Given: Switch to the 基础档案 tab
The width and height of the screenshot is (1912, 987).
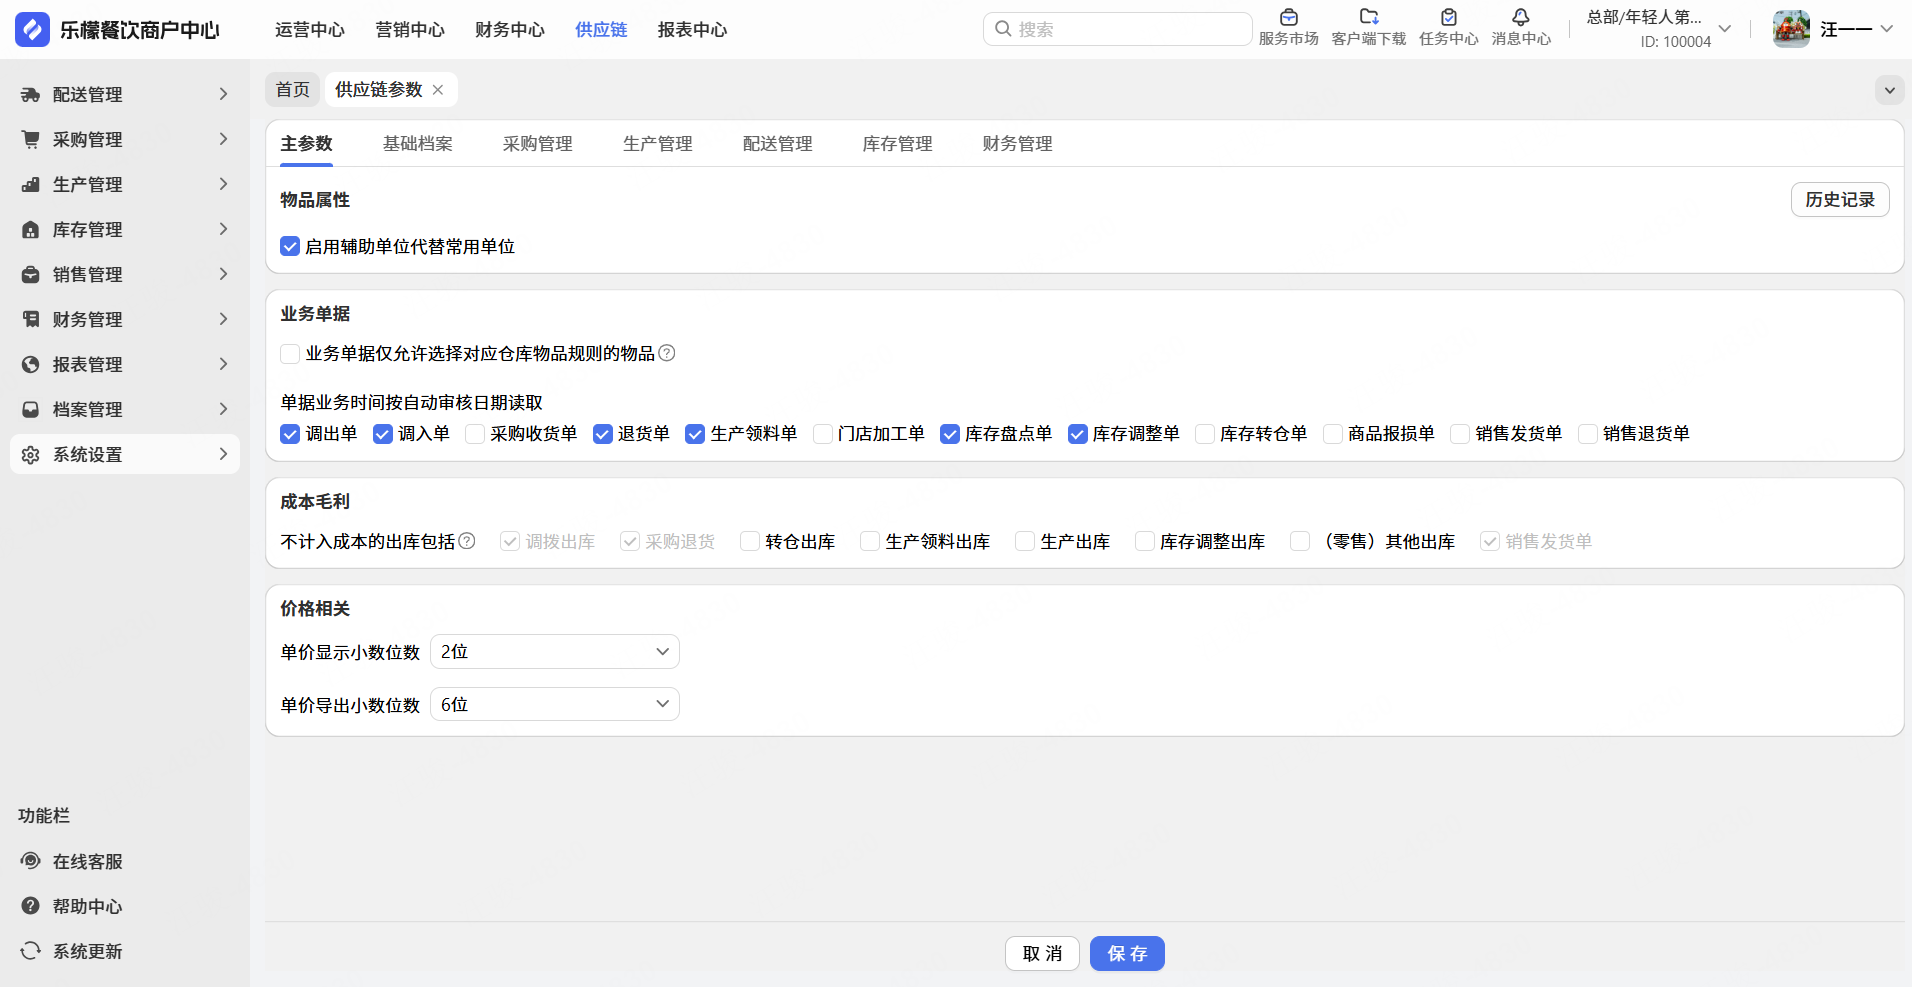Looking at the screenshot, I should (x=417, y=144).
